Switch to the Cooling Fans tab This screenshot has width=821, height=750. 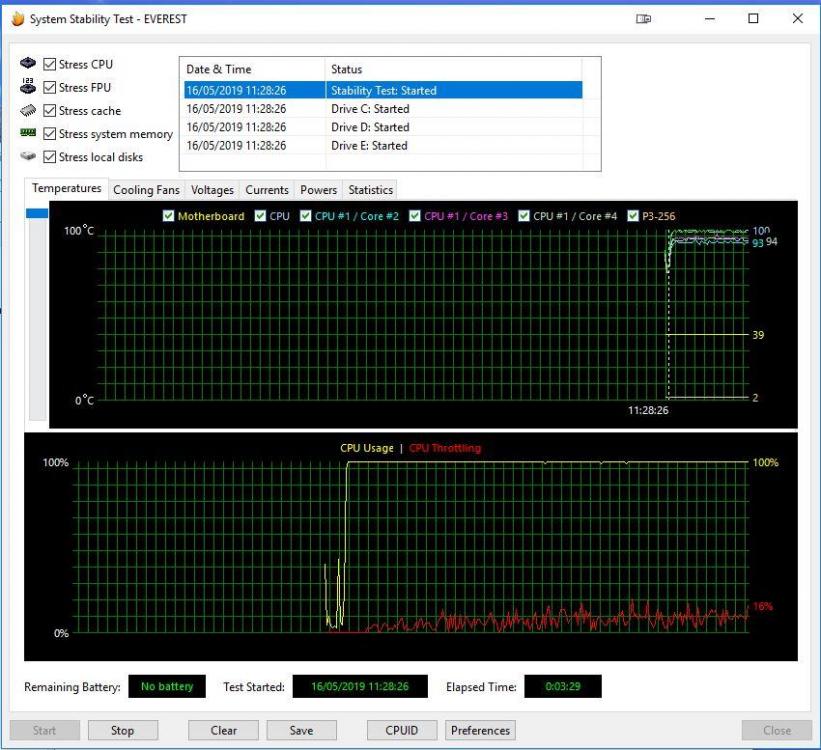(146, 190)
